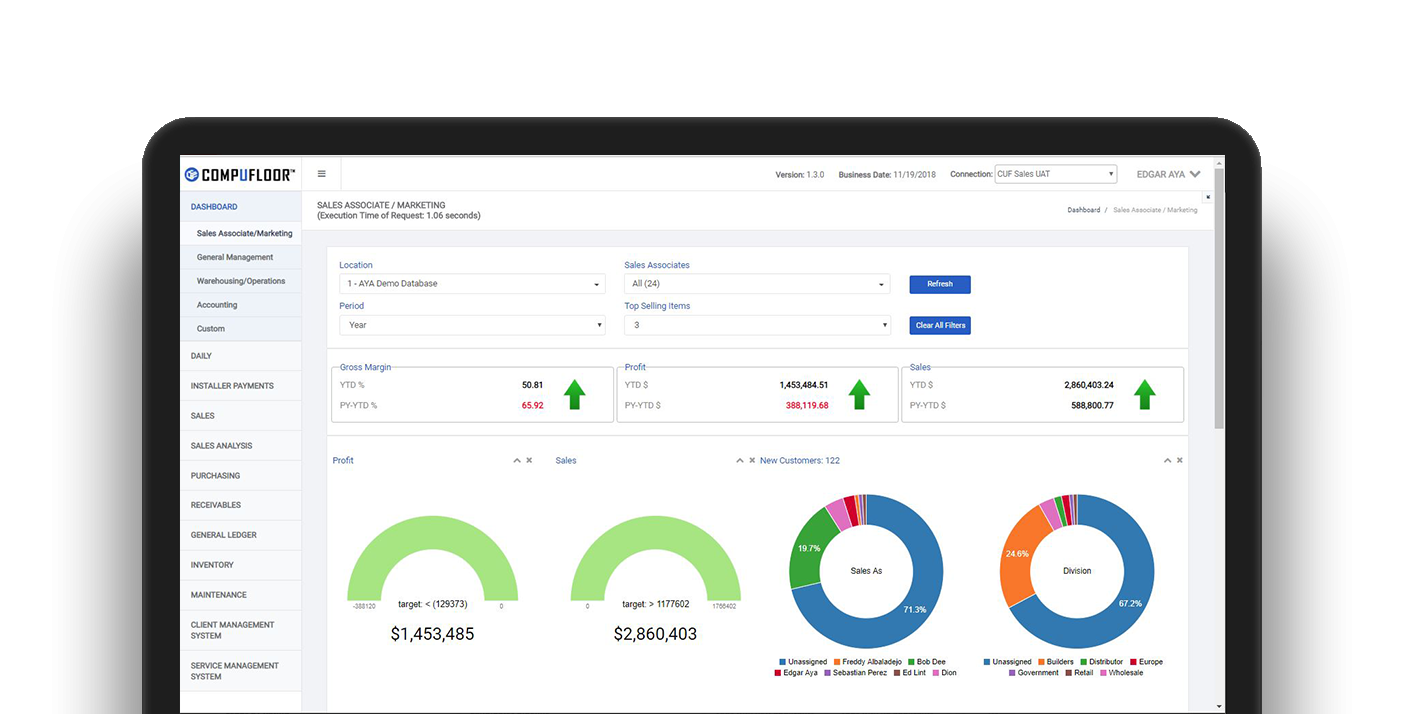Image resolution: width=1423 pixels, height=714 pixels.
Task: Click the CompuFloor logo
Action: [x=240, y=175]
